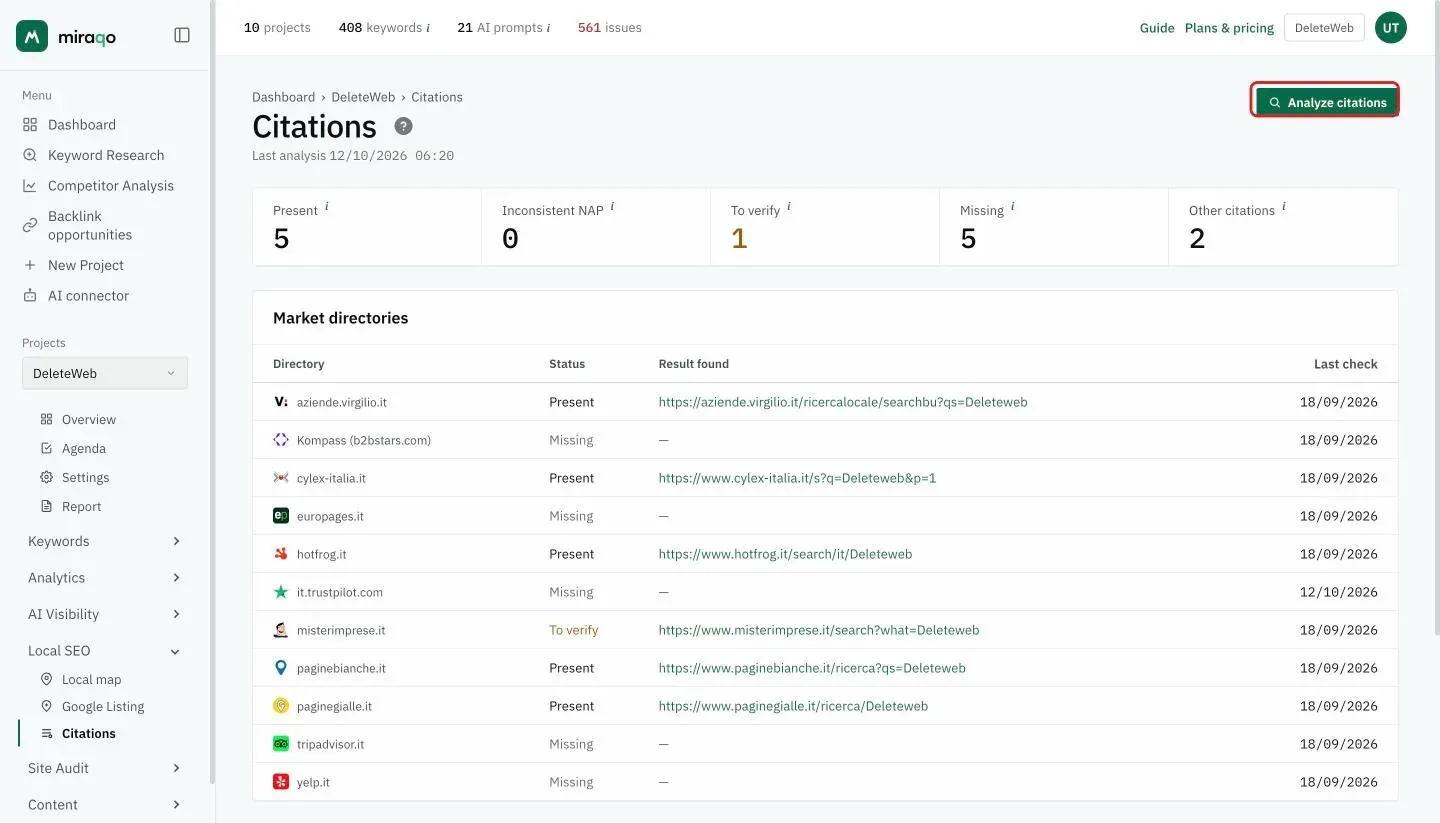Expand the Keywords menu section

pyautogui.click(x=105, y=541)
